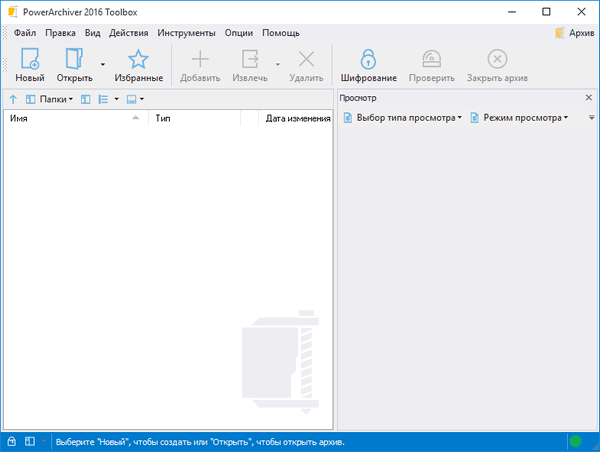This screenshot has width=600, height=452.
Task: Minimize the PowerArchiver window
Action: coord(512,12)
